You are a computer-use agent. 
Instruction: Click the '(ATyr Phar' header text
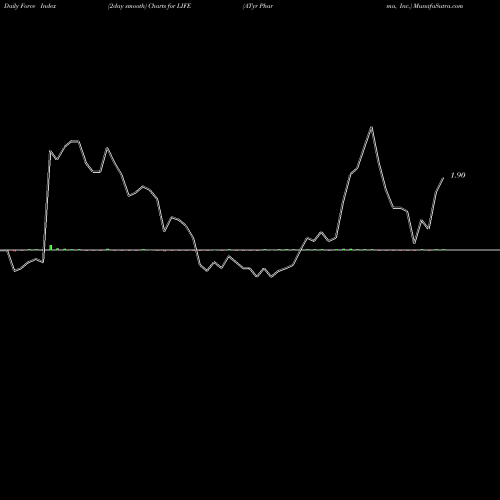[258, 6]
